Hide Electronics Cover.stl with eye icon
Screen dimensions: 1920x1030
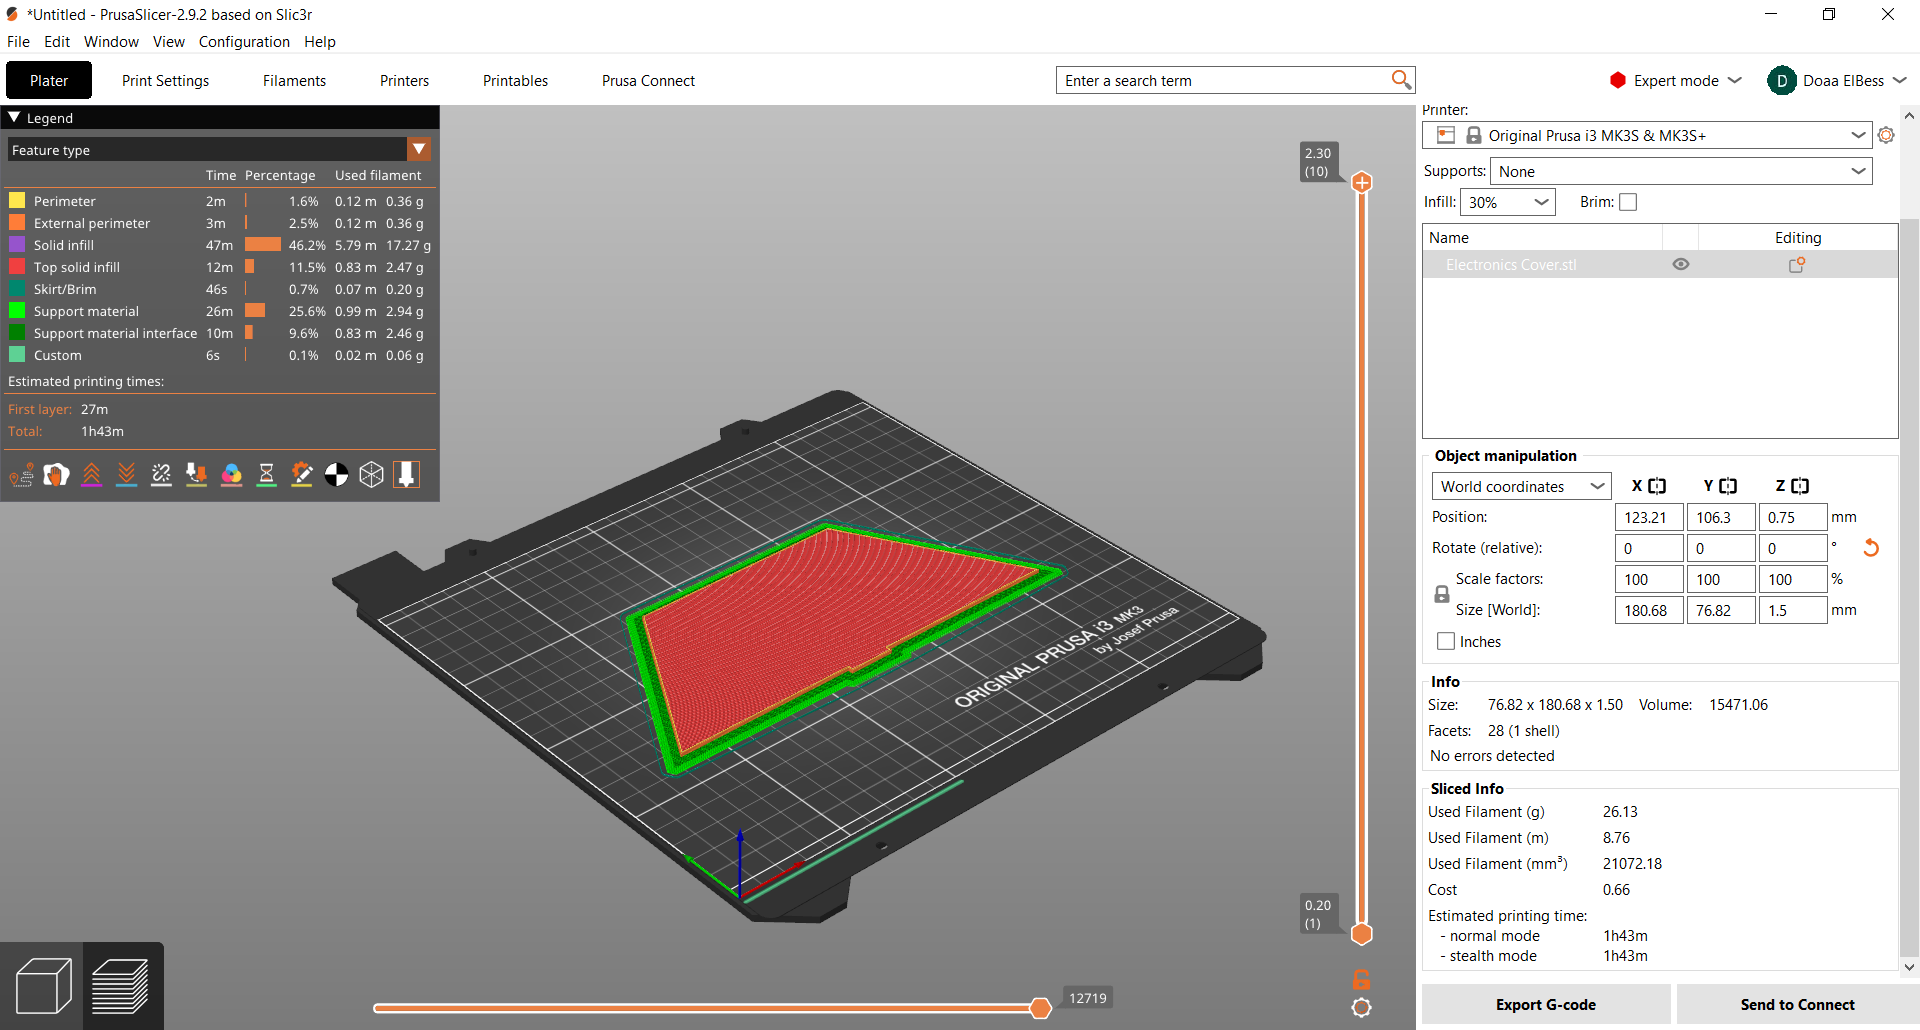pyautogui.click(x=1681, y=265)
